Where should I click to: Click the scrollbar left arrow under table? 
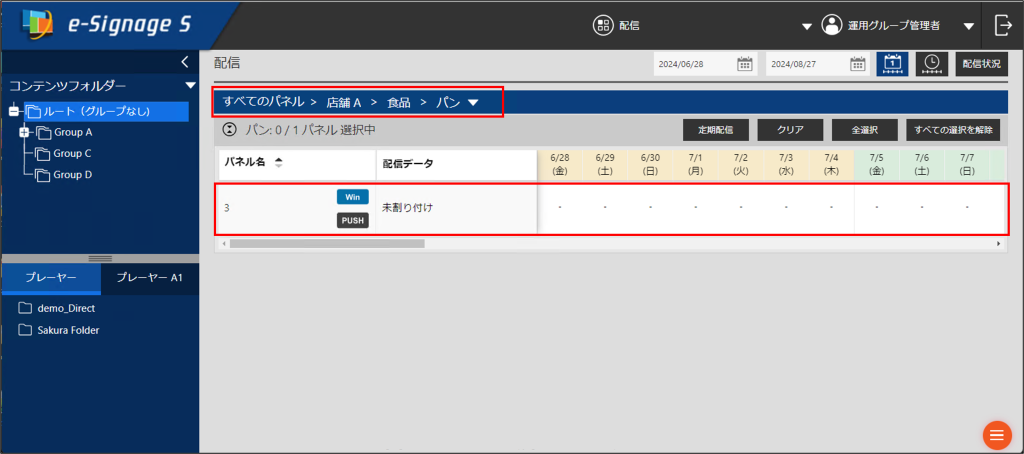pos(223,243)
